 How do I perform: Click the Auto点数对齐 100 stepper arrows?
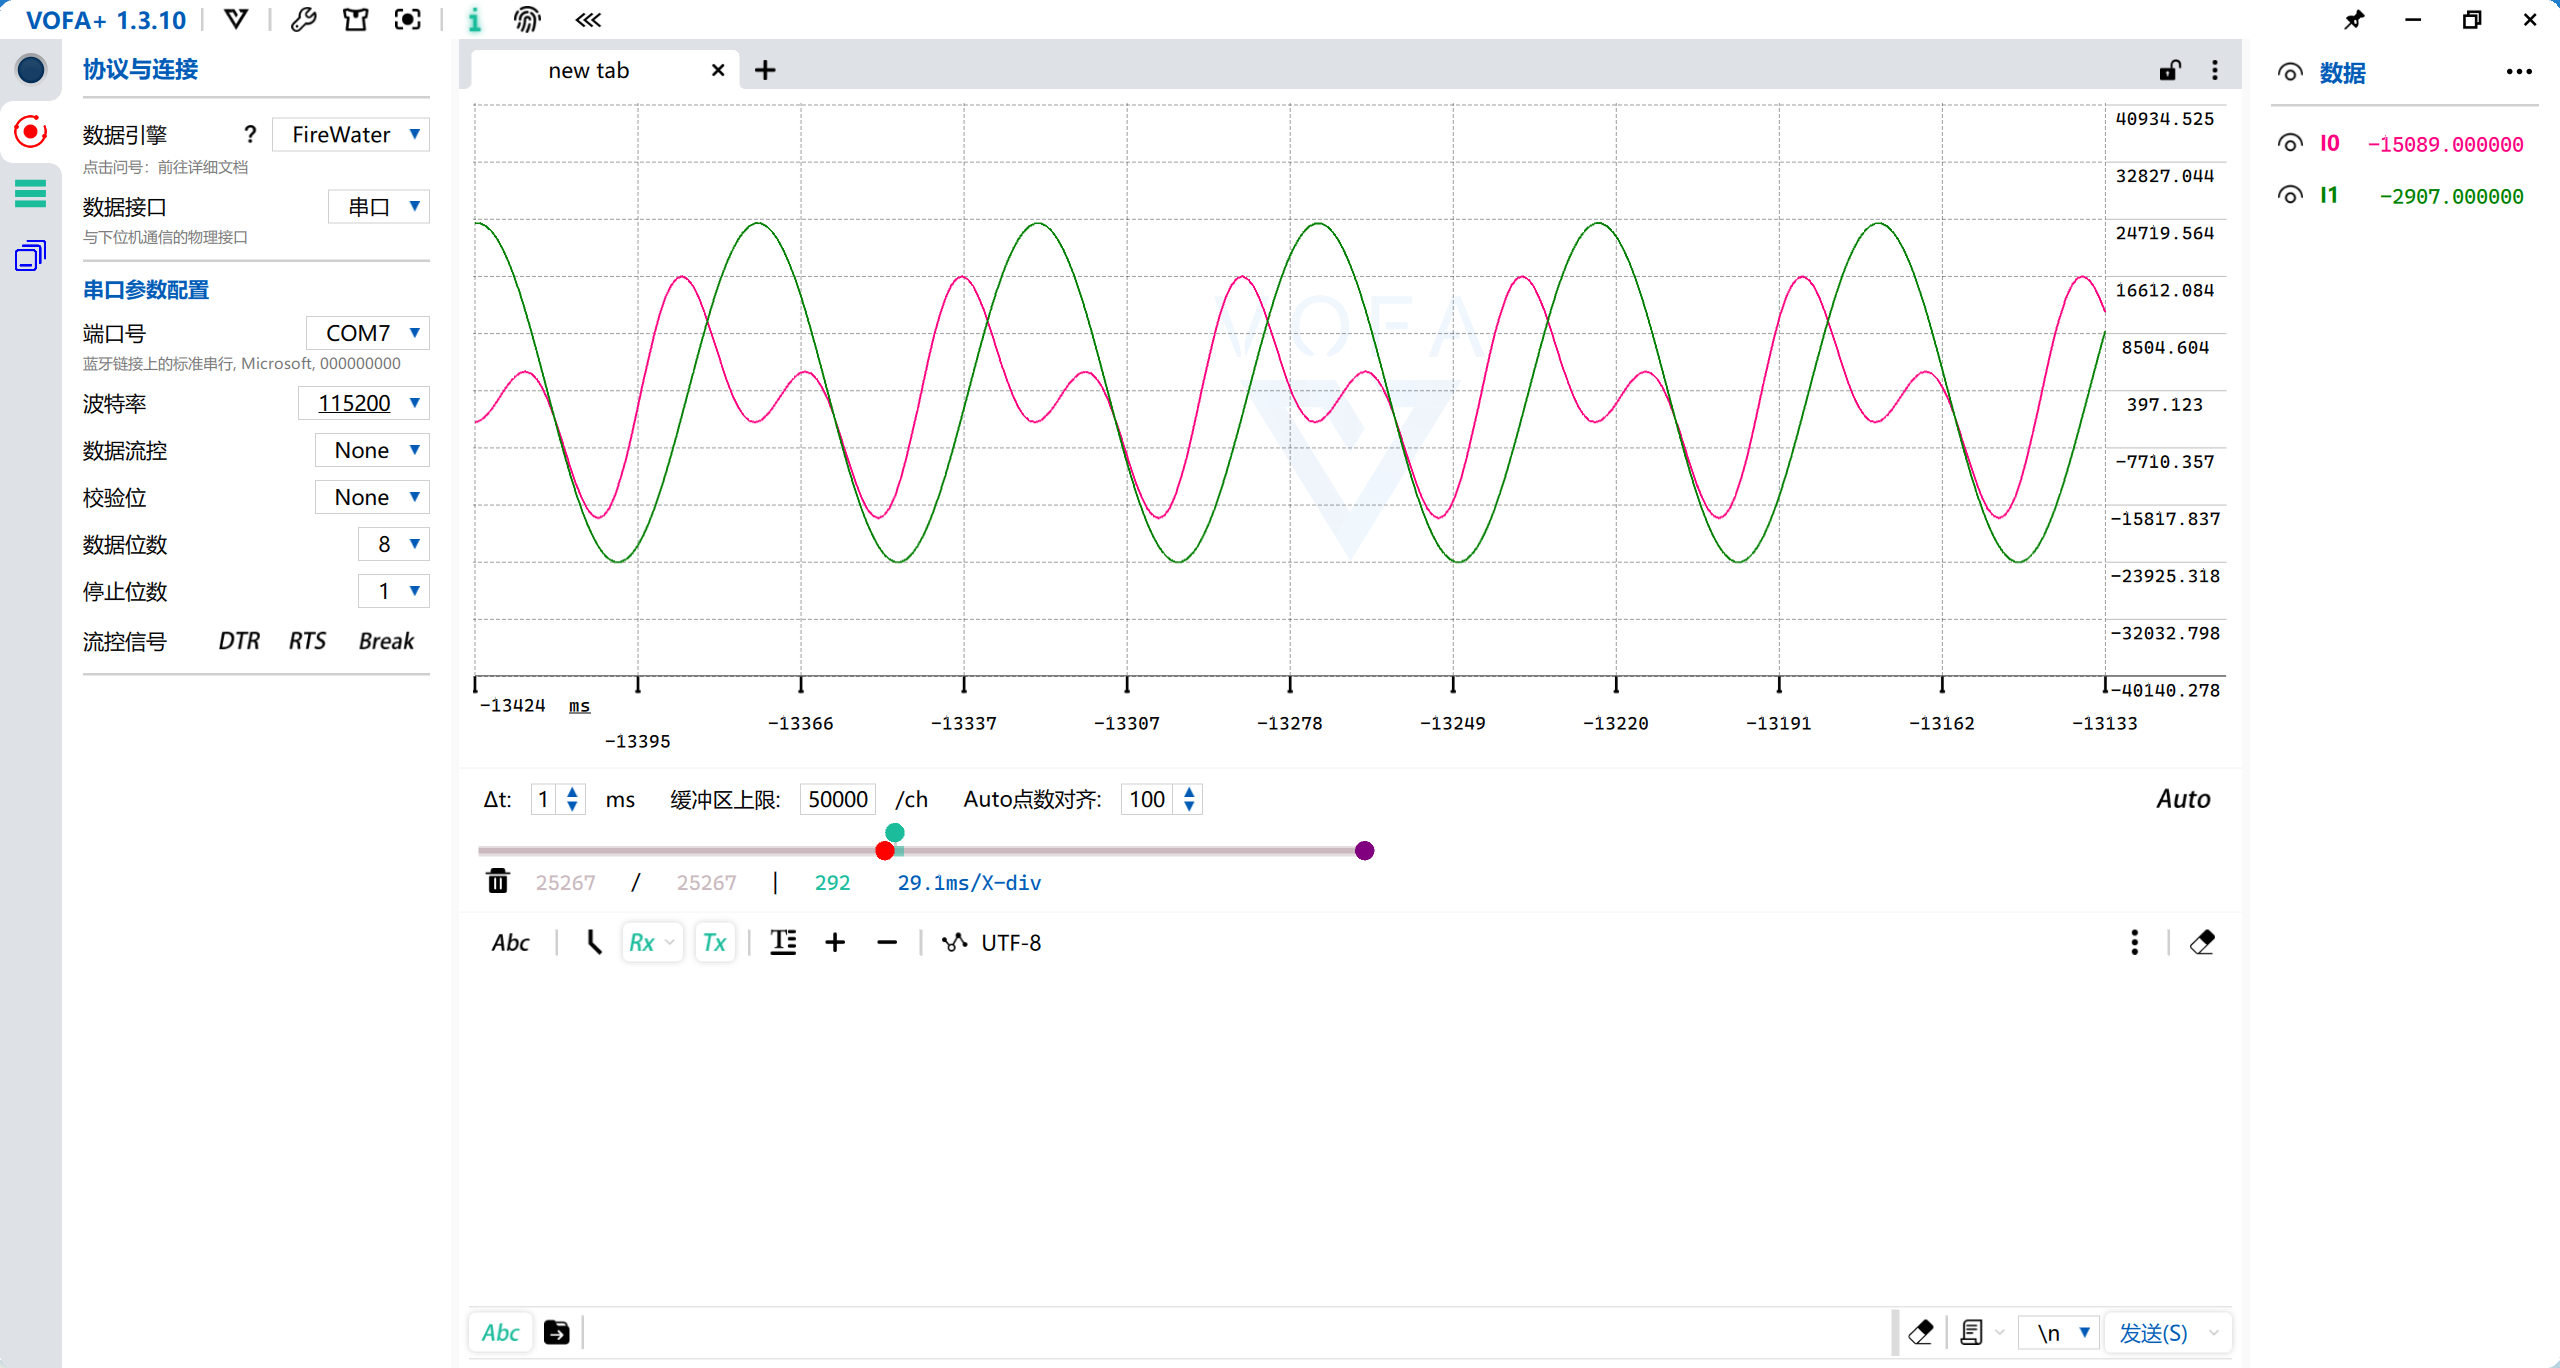coord(1189,799)
